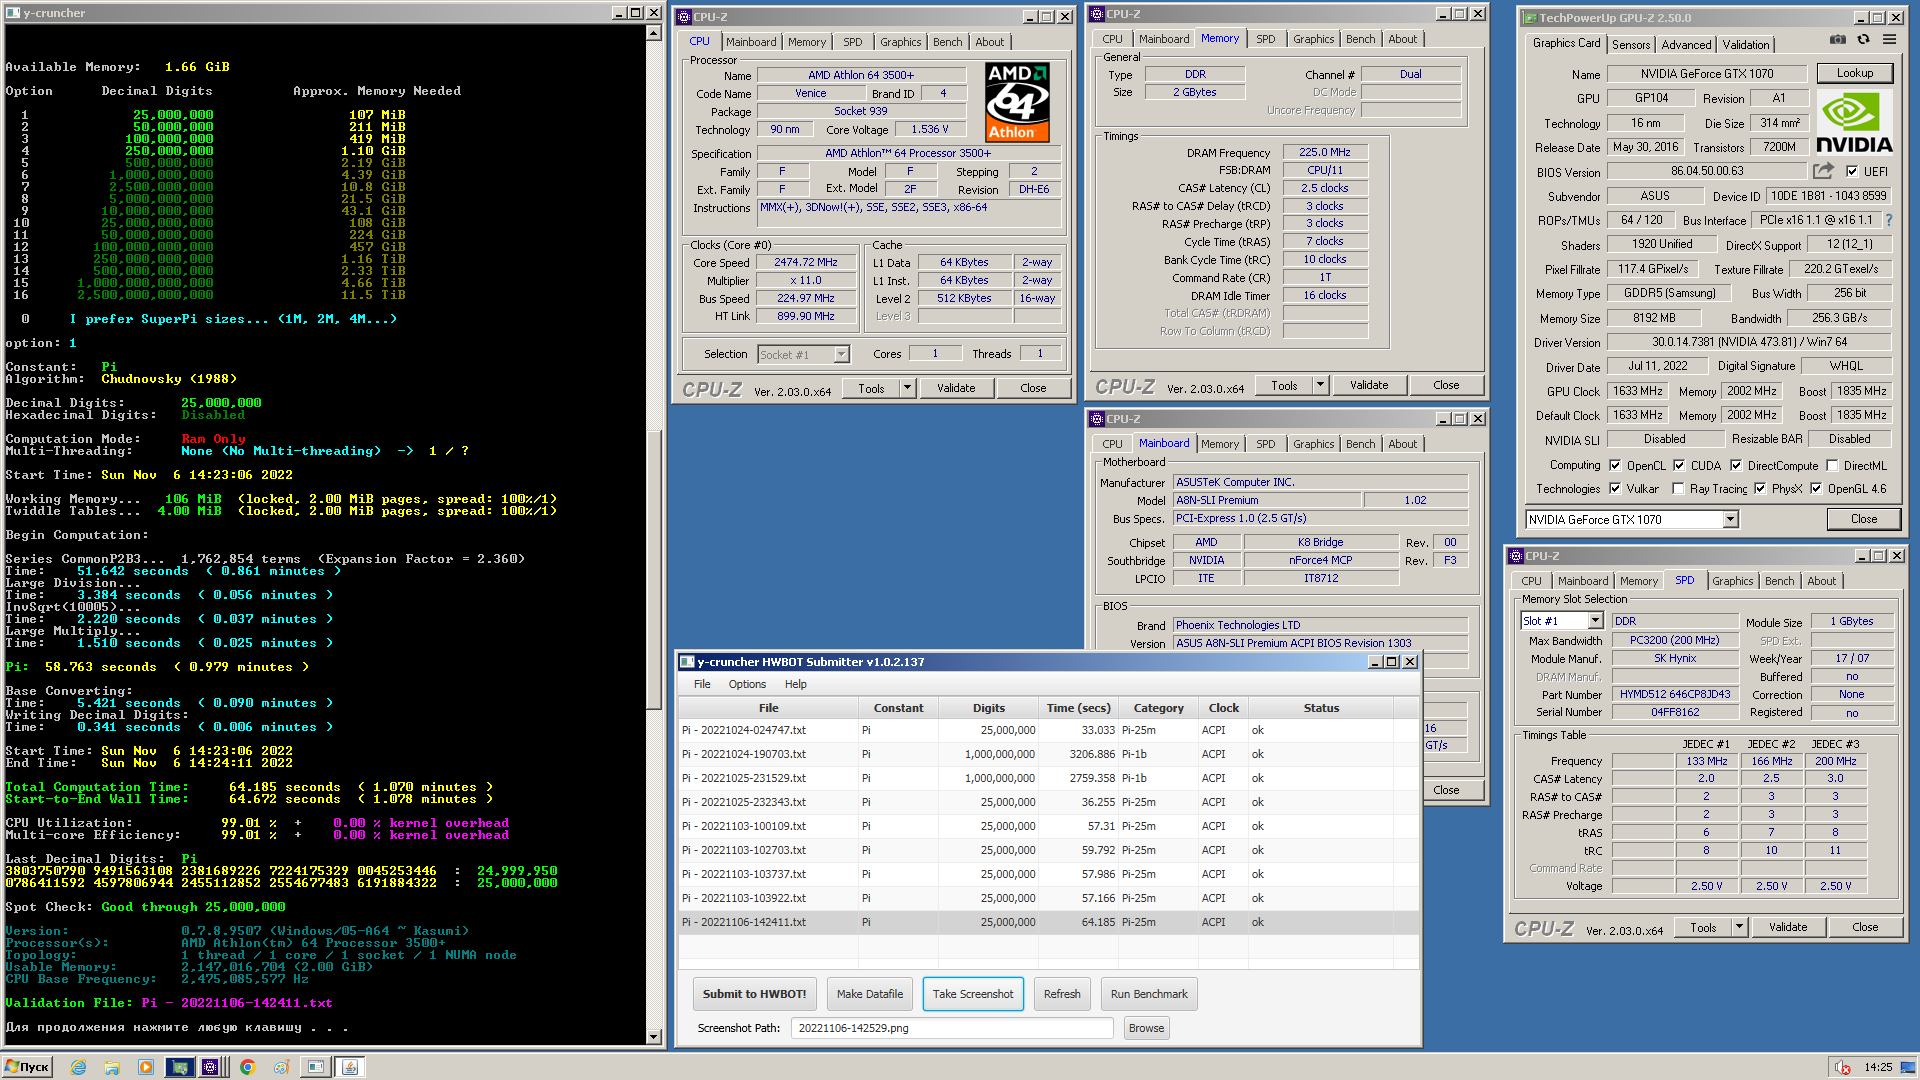The width and height of the screenshot is (1920, 1080).
Task: Open the File menu in HWBOT Submitter
Action: point(702,684)
